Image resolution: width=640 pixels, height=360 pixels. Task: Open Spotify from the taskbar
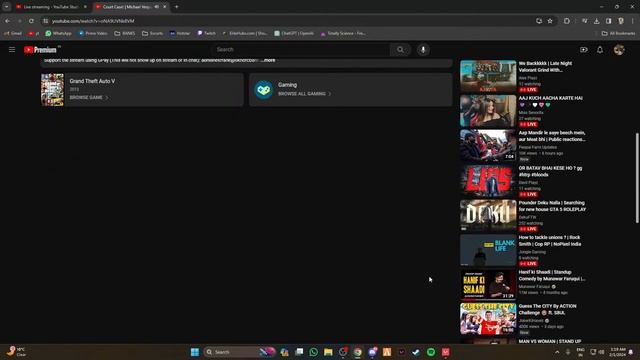pos(431,352)
